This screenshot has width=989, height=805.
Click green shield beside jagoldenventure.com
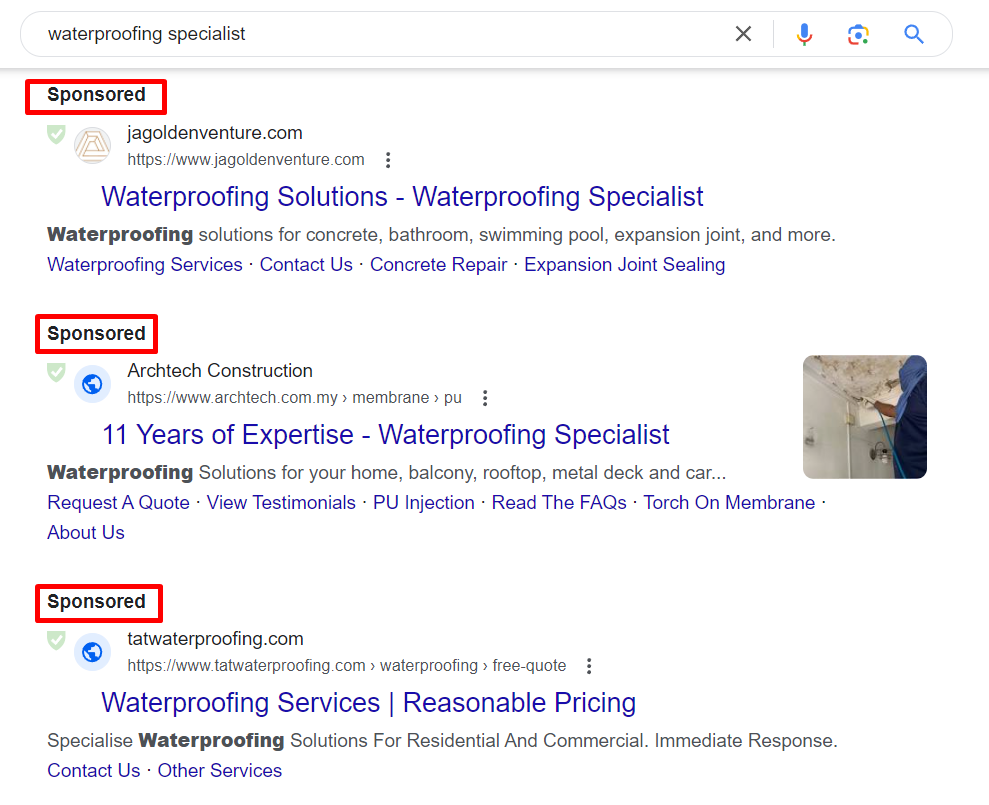[x=57, y=134]
